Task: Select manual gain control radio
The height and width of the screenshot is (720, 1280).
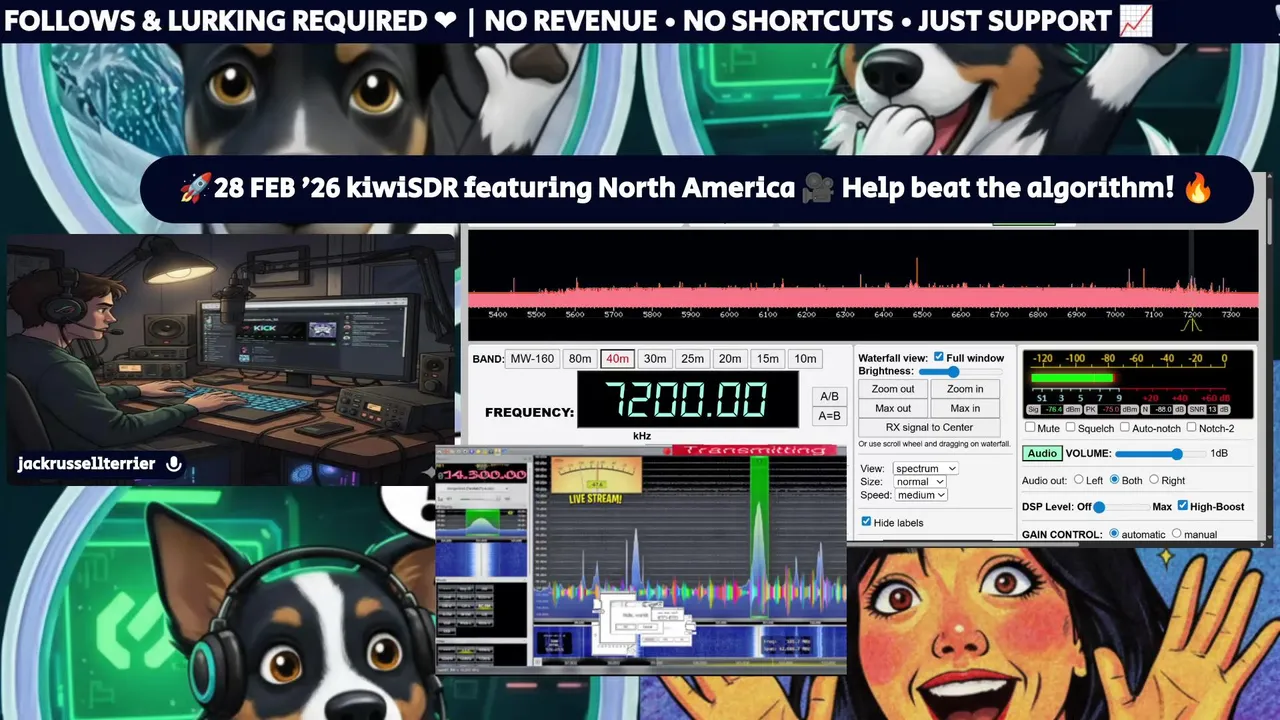Action: pyautogui.click(x=1176, y=534)
